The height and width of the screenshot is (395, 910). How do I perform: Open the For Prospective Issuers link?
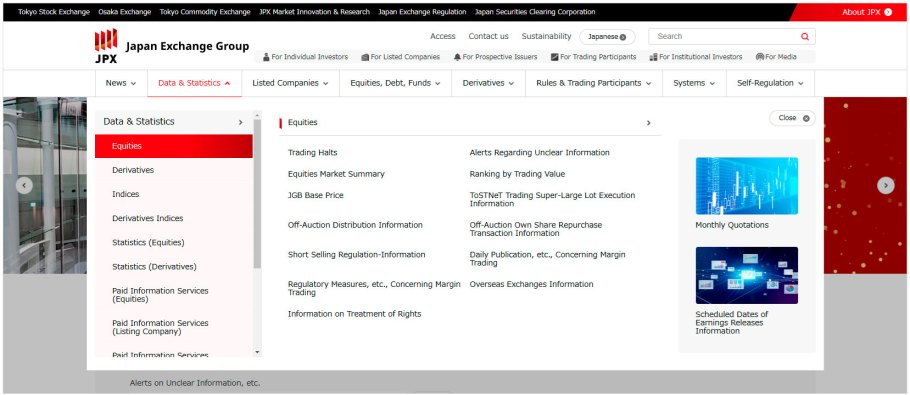pyautogui.click(x=496, y=57)
